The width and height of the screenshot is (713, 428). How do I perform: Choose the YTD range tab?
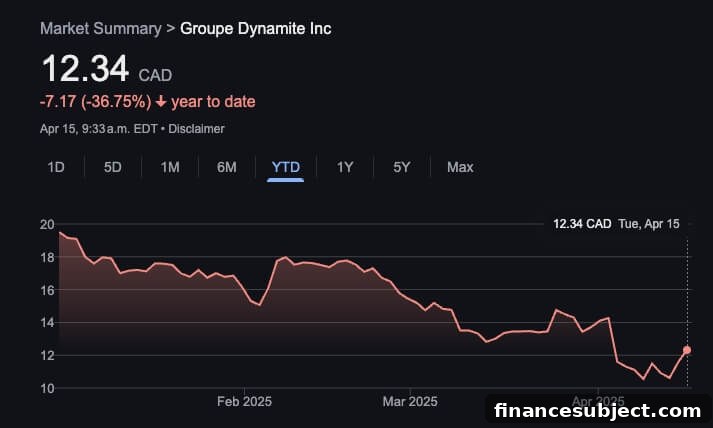coord(286,167)
